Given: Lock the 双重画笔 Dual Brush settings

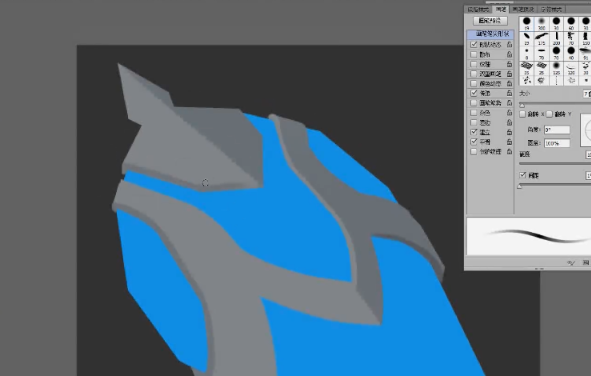Looking at the screenshot, I should [x=509, y=73].
